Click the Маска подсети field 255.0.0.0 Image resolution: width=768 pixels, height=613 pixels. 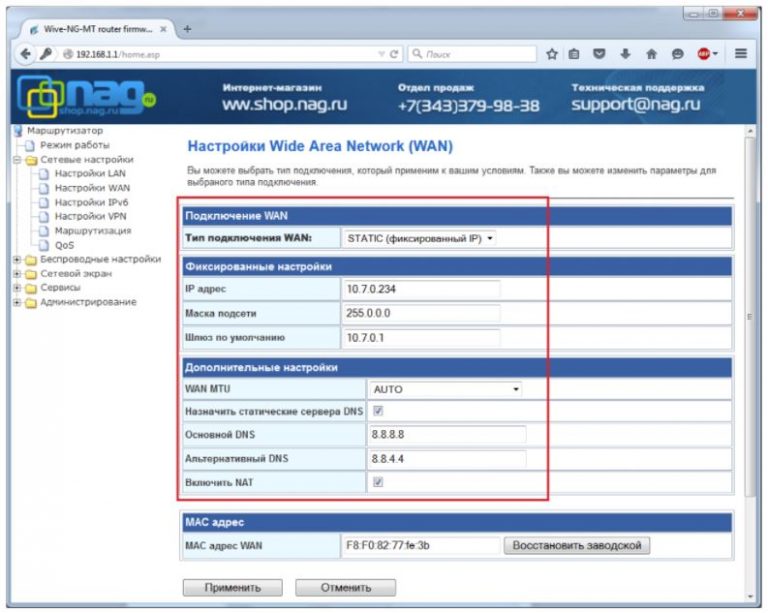click(421, 313)
